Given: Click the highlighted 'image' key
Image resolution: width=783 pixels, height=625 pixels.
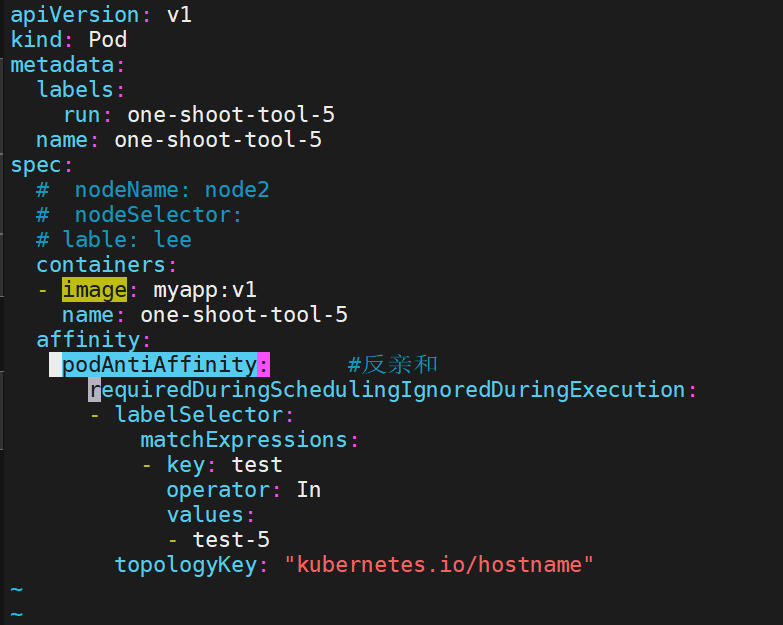Looking at the screenshot, I should (94, 290).
